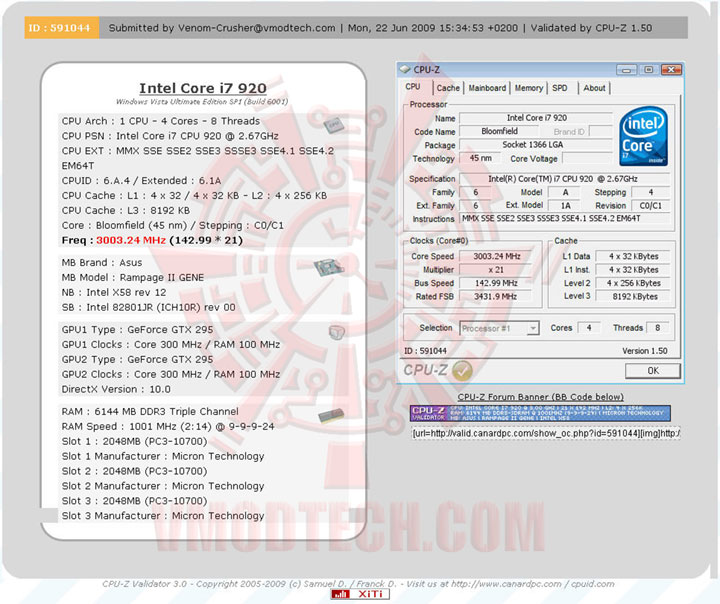The width and height of the screenshot is (720, 604).
Task: Click the Windows Vista Ultimate Edition subtitle
Action: [202, 102]
